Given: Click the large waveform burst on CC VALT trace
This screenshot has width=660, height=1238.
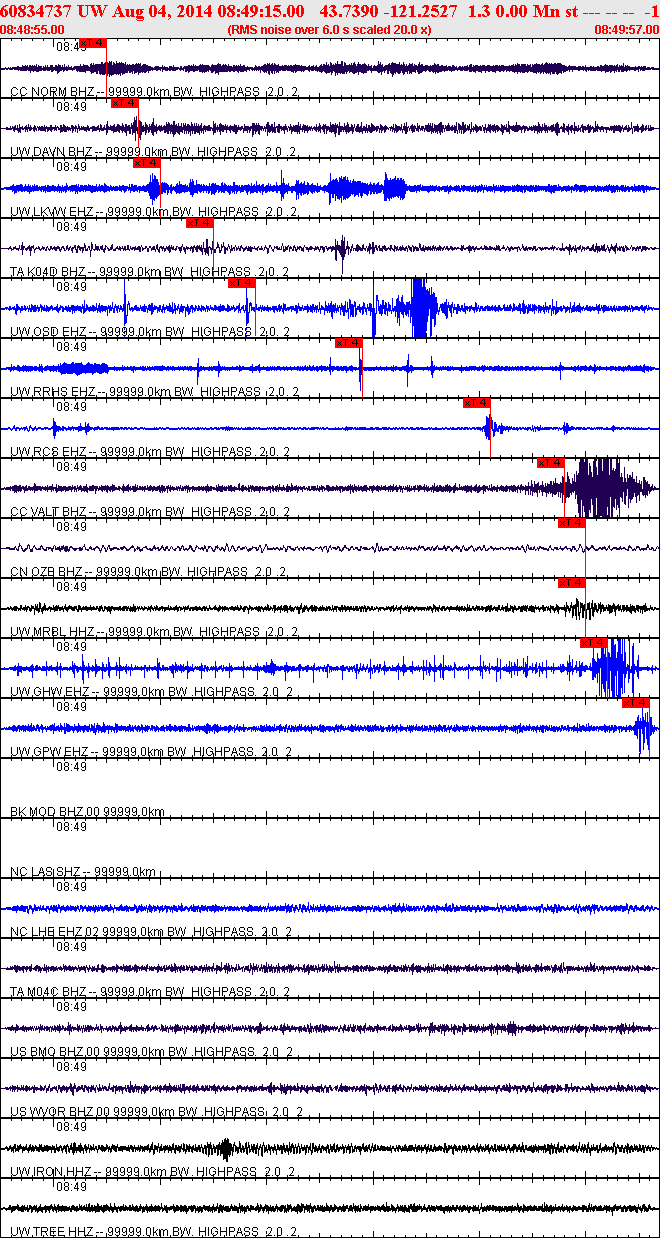Looking at the screenshot, I should click(x=600, y=488).
